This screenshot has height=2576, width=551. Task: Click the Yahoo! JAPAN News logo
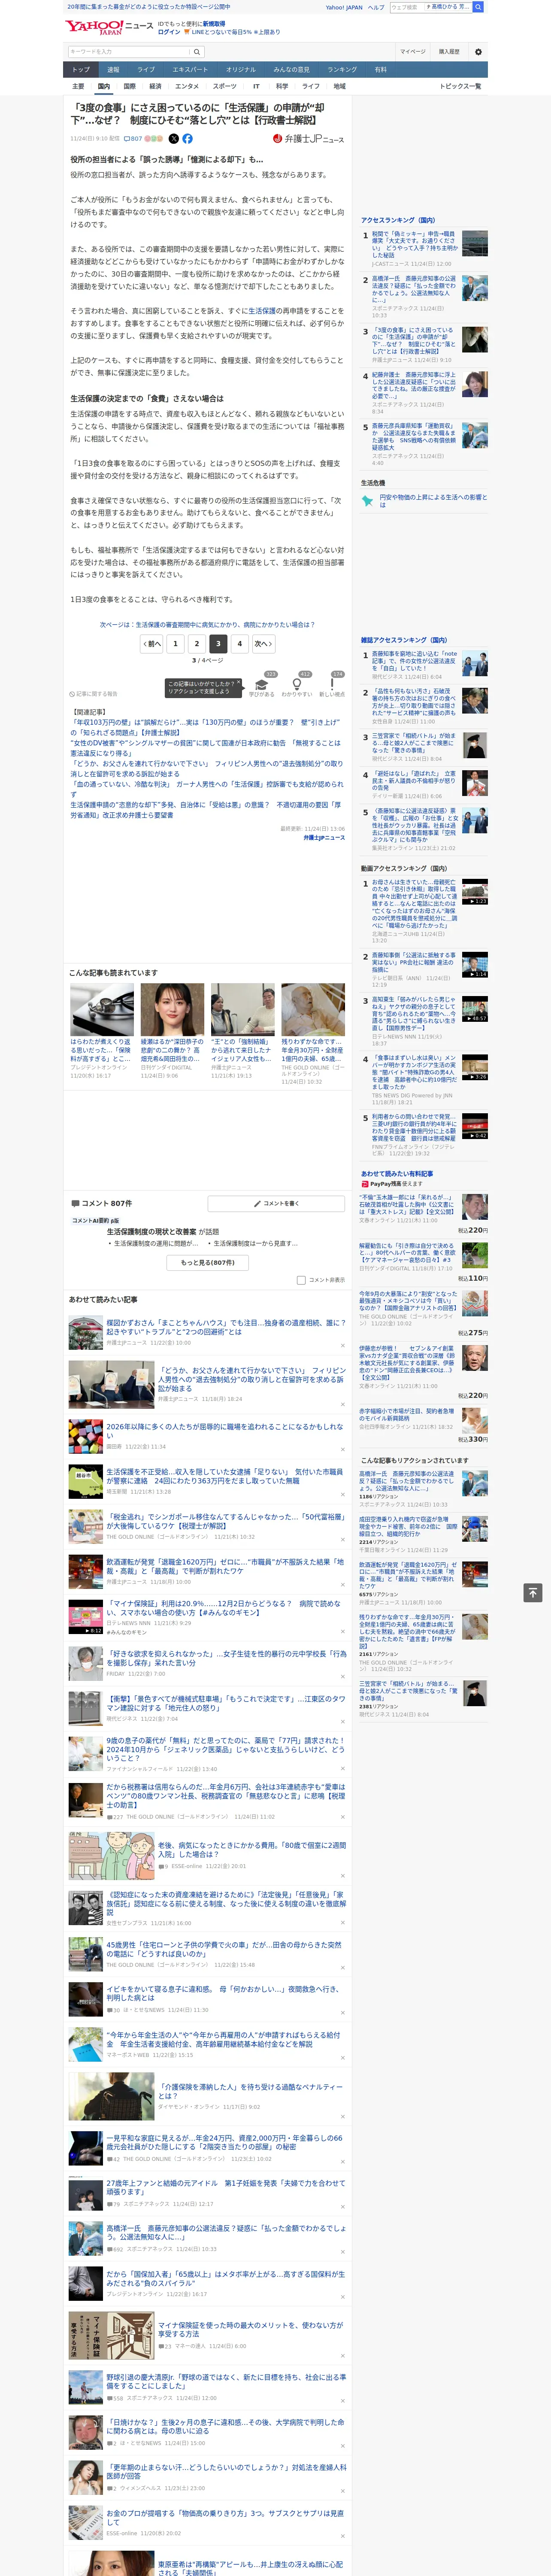click(x=109, y=28)
